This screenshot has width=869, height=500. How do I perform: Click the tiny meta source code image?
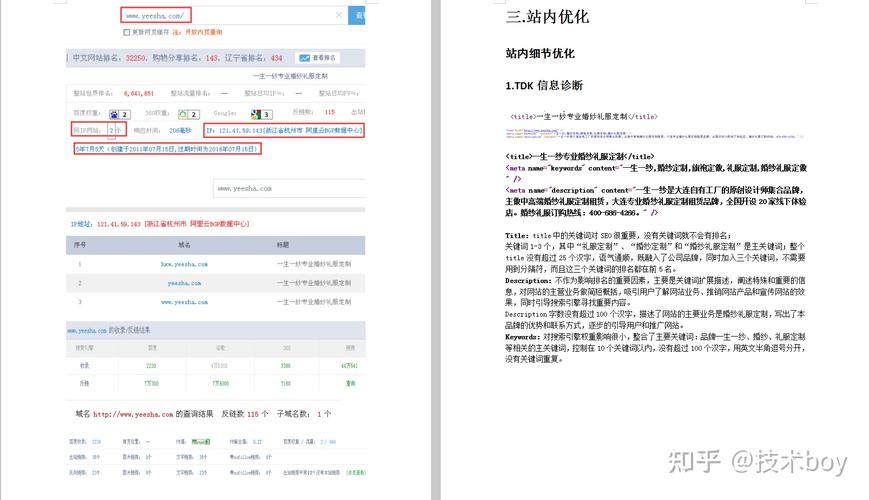point(654,134)
